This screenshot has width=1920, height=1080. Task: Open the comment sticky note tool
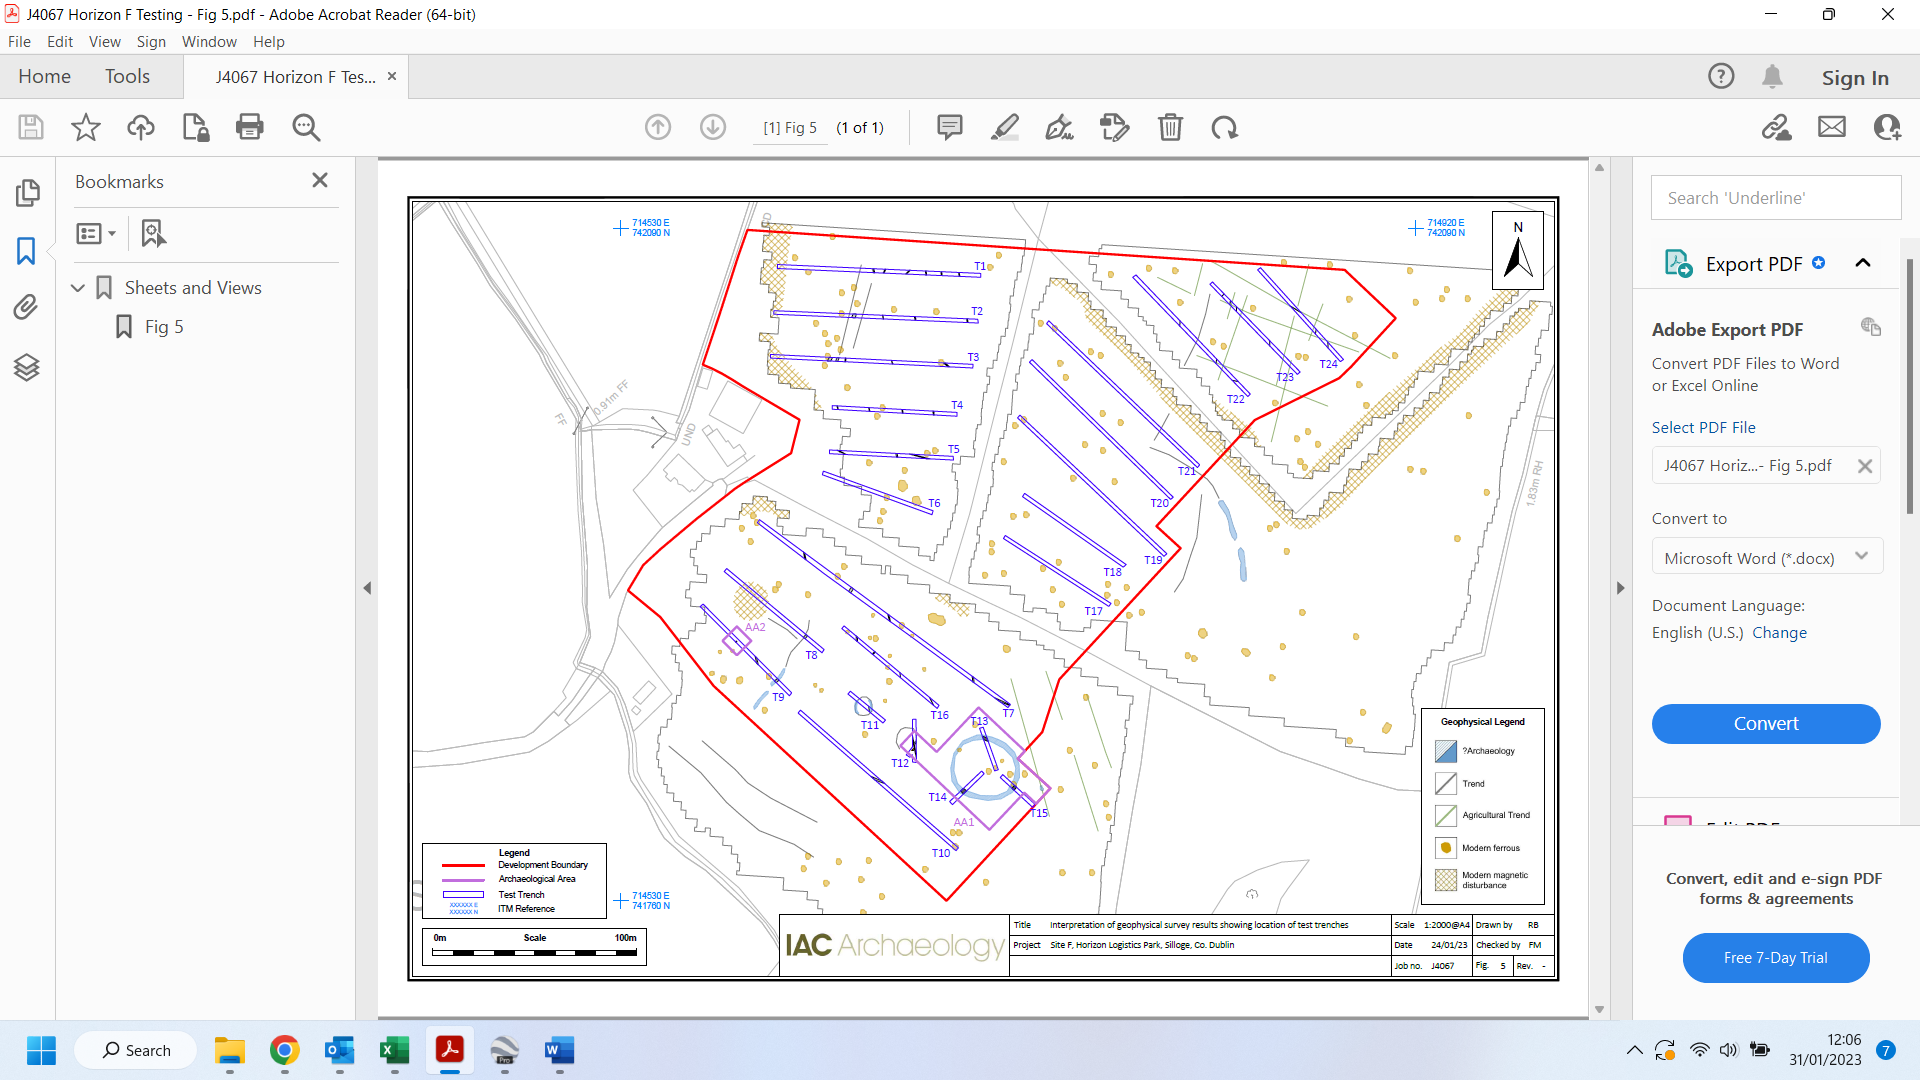949,127
